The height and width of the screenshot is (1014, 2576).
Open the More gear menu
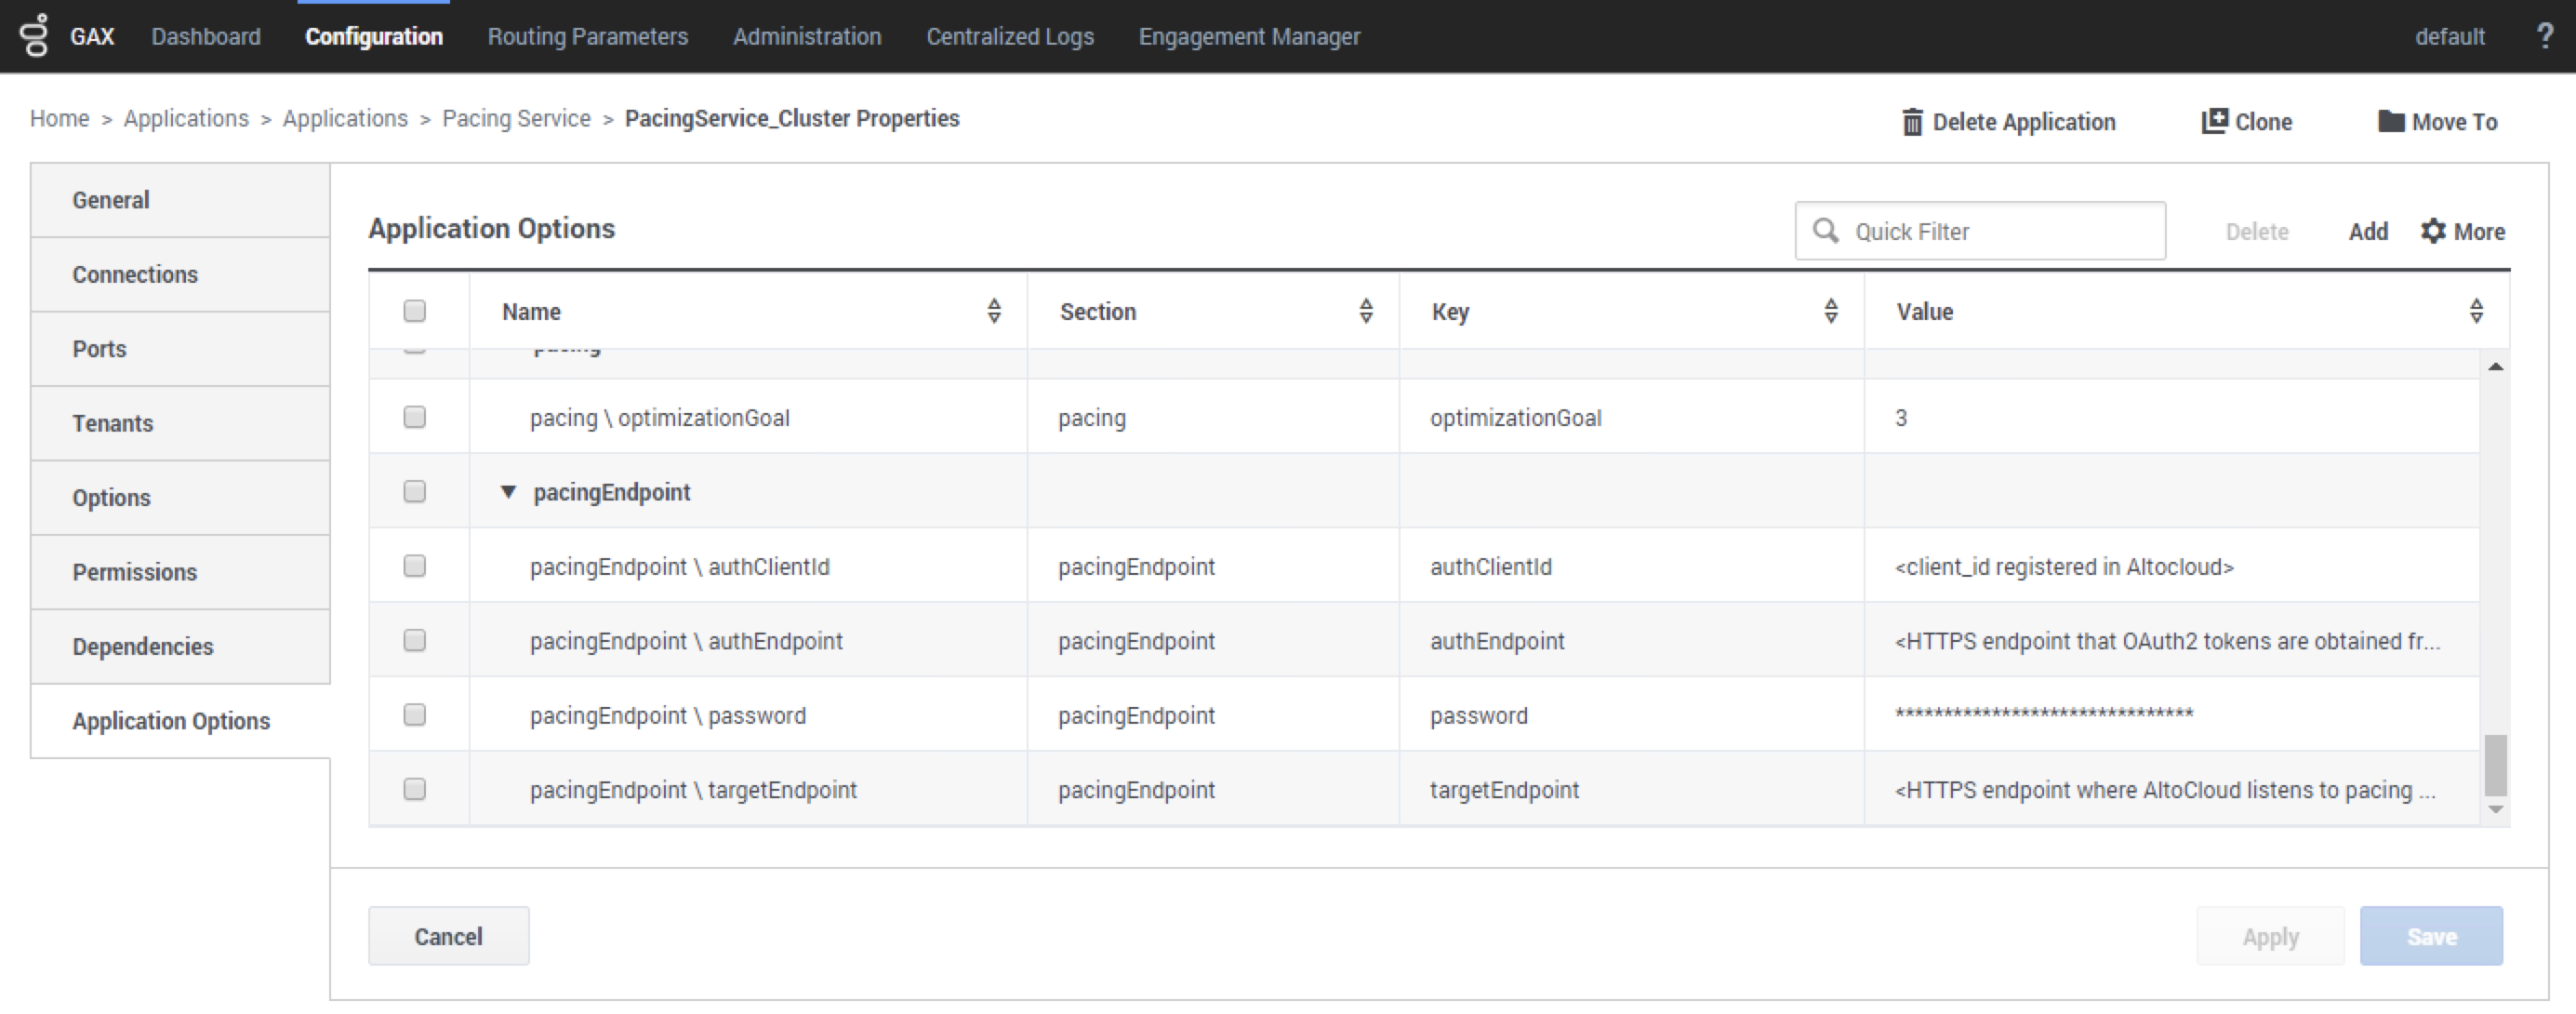[x=2462, y=231]
